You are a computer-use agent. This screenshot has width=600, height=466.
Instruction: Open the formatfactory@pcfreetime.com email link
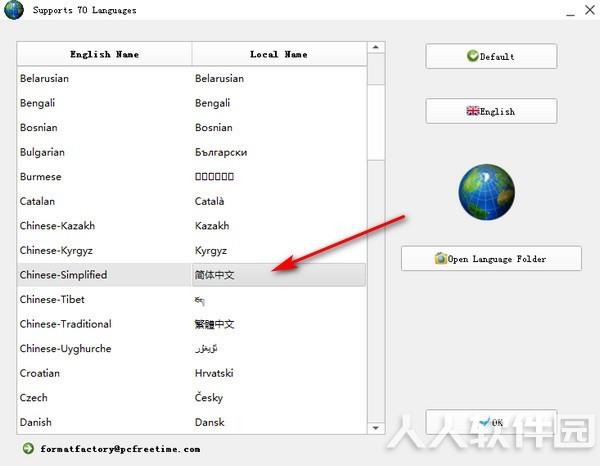click(x=120, y=449)
